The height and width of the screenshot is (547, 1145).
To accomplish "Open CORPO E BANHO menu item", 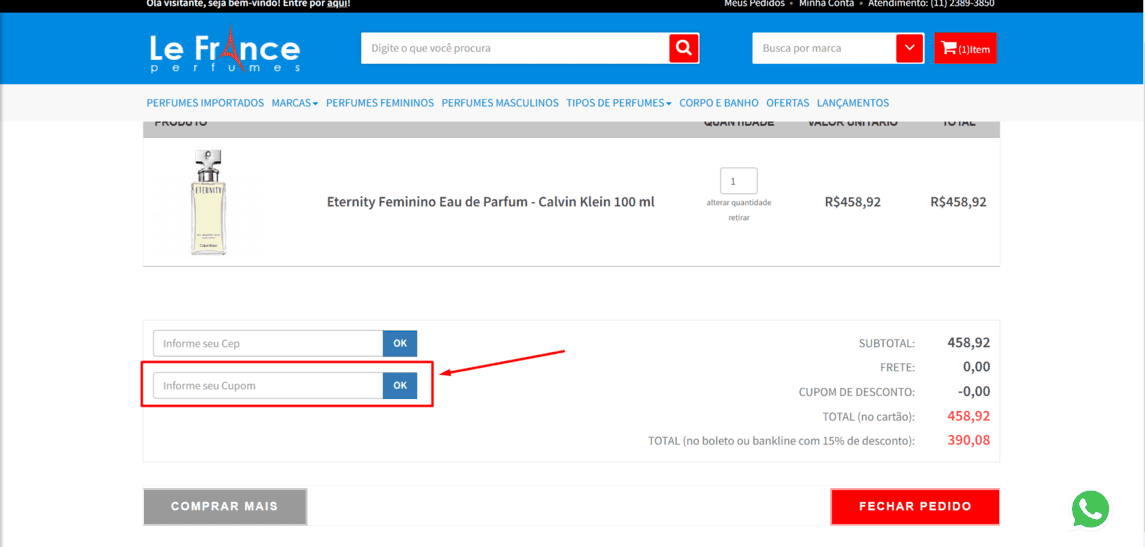I will [719, 103].
